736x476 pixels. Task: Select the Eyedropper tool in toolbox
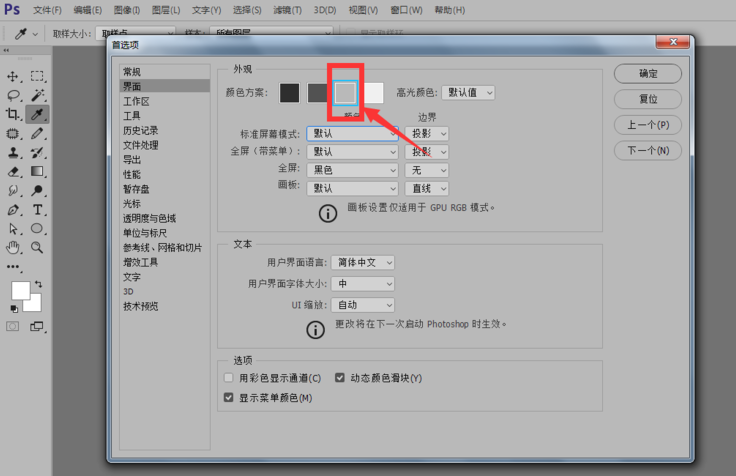[37, 114]
